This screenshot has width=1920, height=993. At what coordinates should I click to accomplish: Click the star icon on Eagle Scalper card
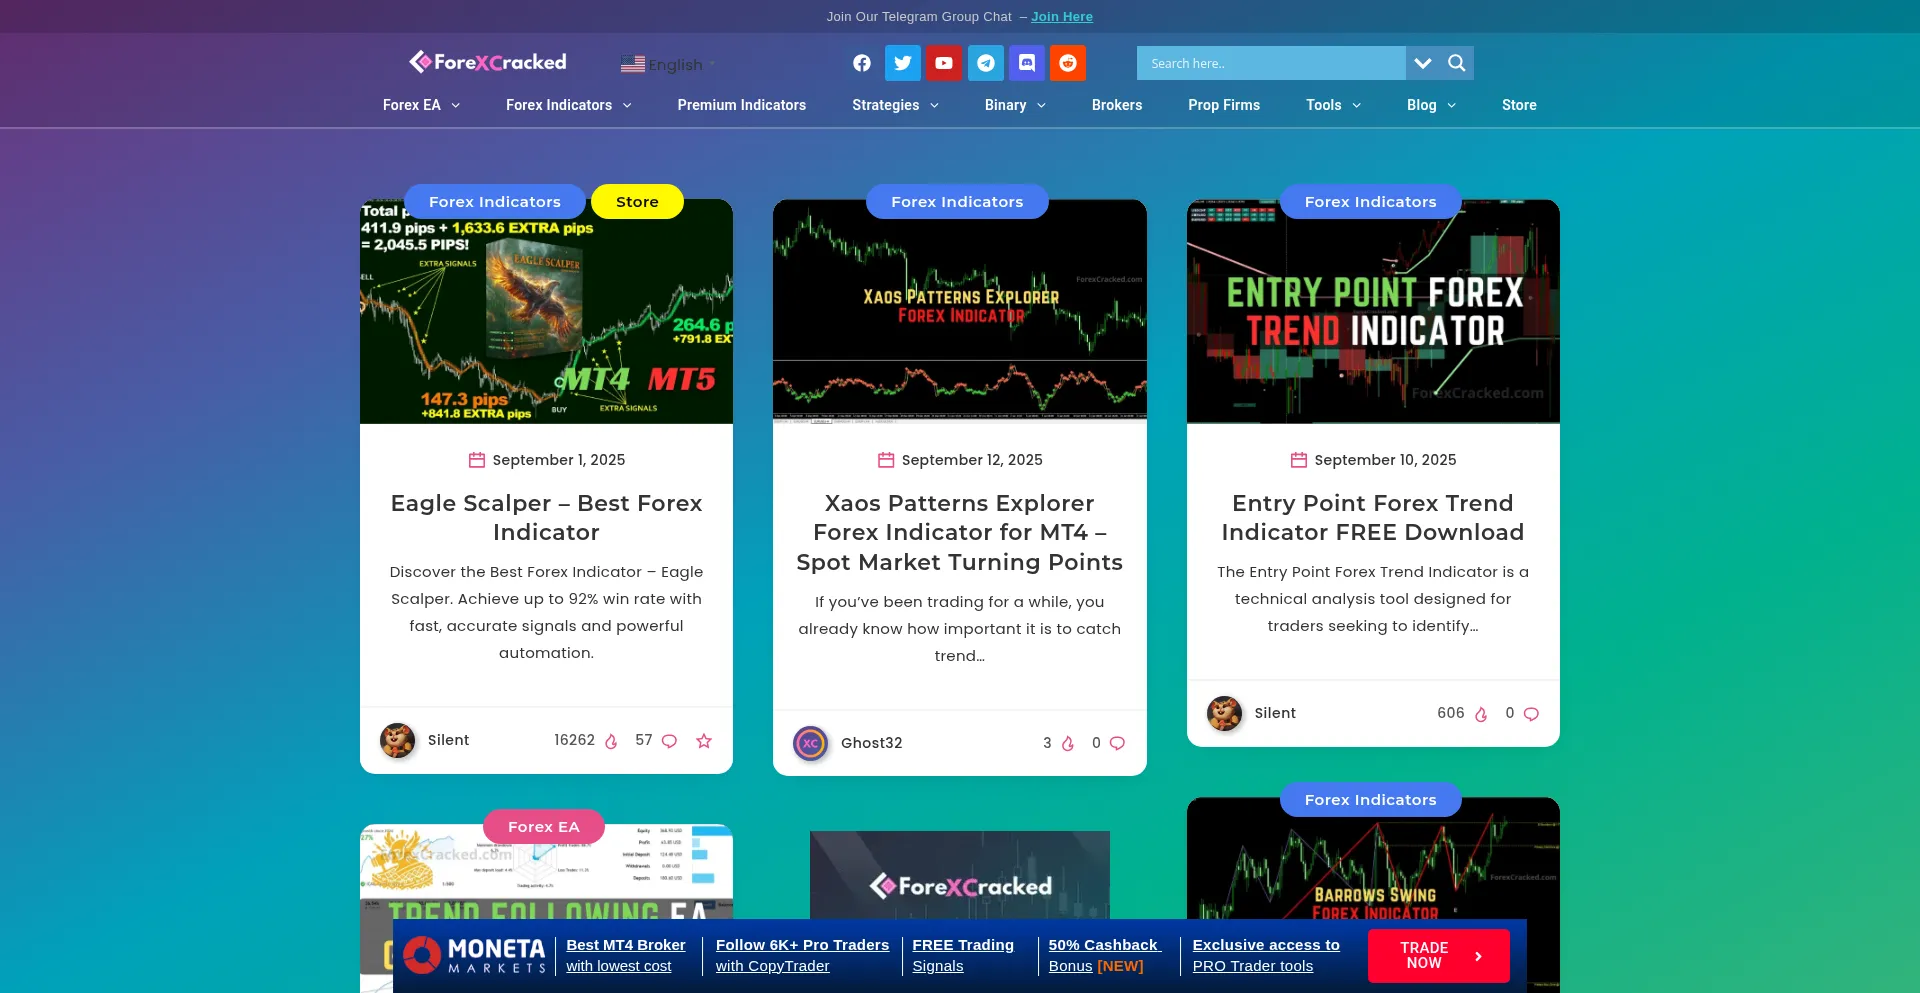coord(704,741)
